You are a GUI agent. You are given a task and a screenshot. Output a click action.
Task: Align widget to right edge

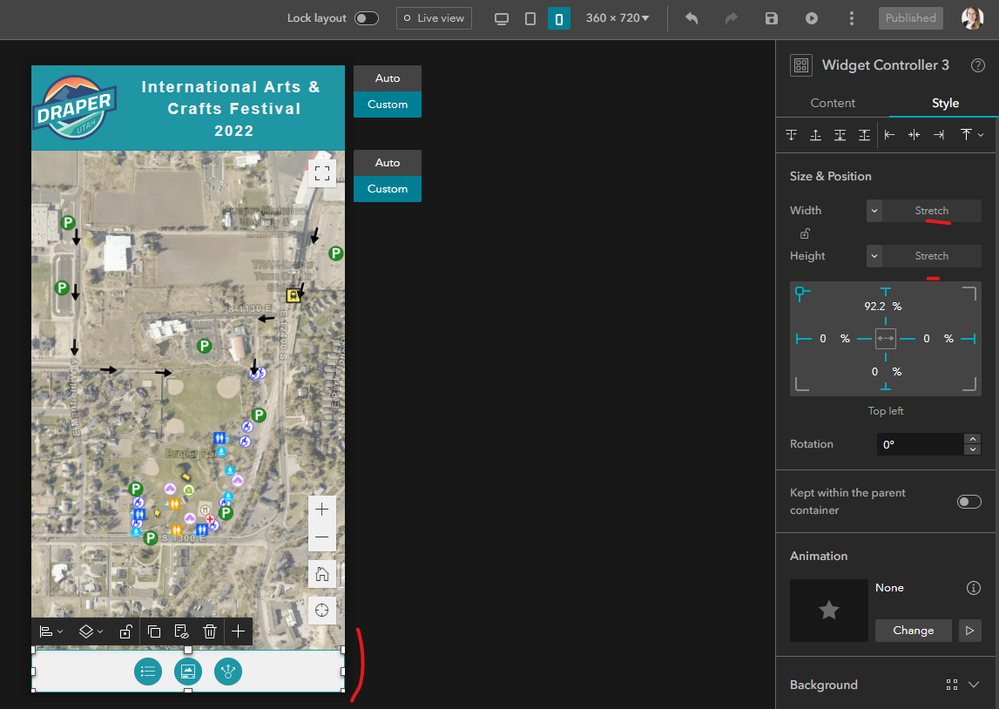tap(938, 134)
